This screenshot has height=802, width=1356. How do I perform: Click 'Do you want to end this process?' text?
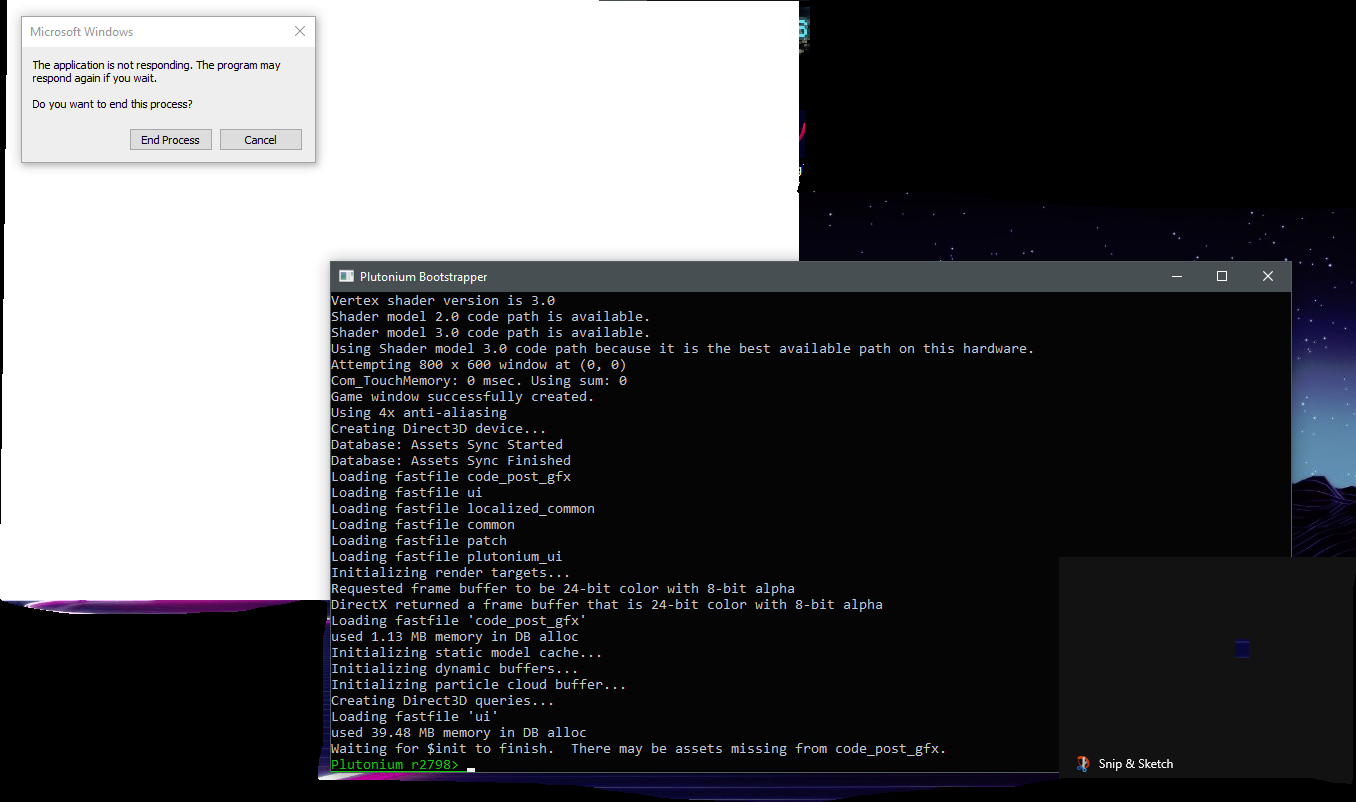[112, 104]
